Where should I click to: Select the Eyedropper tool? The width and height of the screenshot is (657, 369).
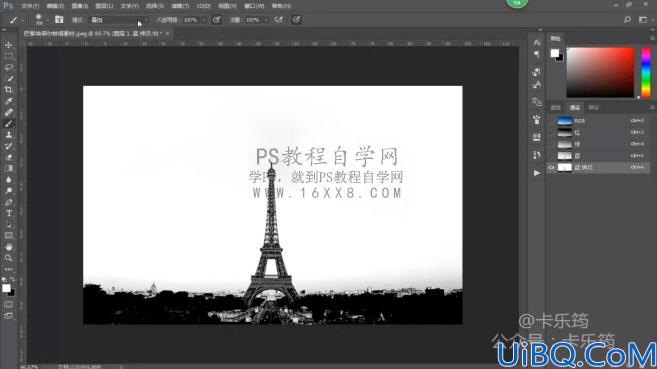[x=8, y=101]
